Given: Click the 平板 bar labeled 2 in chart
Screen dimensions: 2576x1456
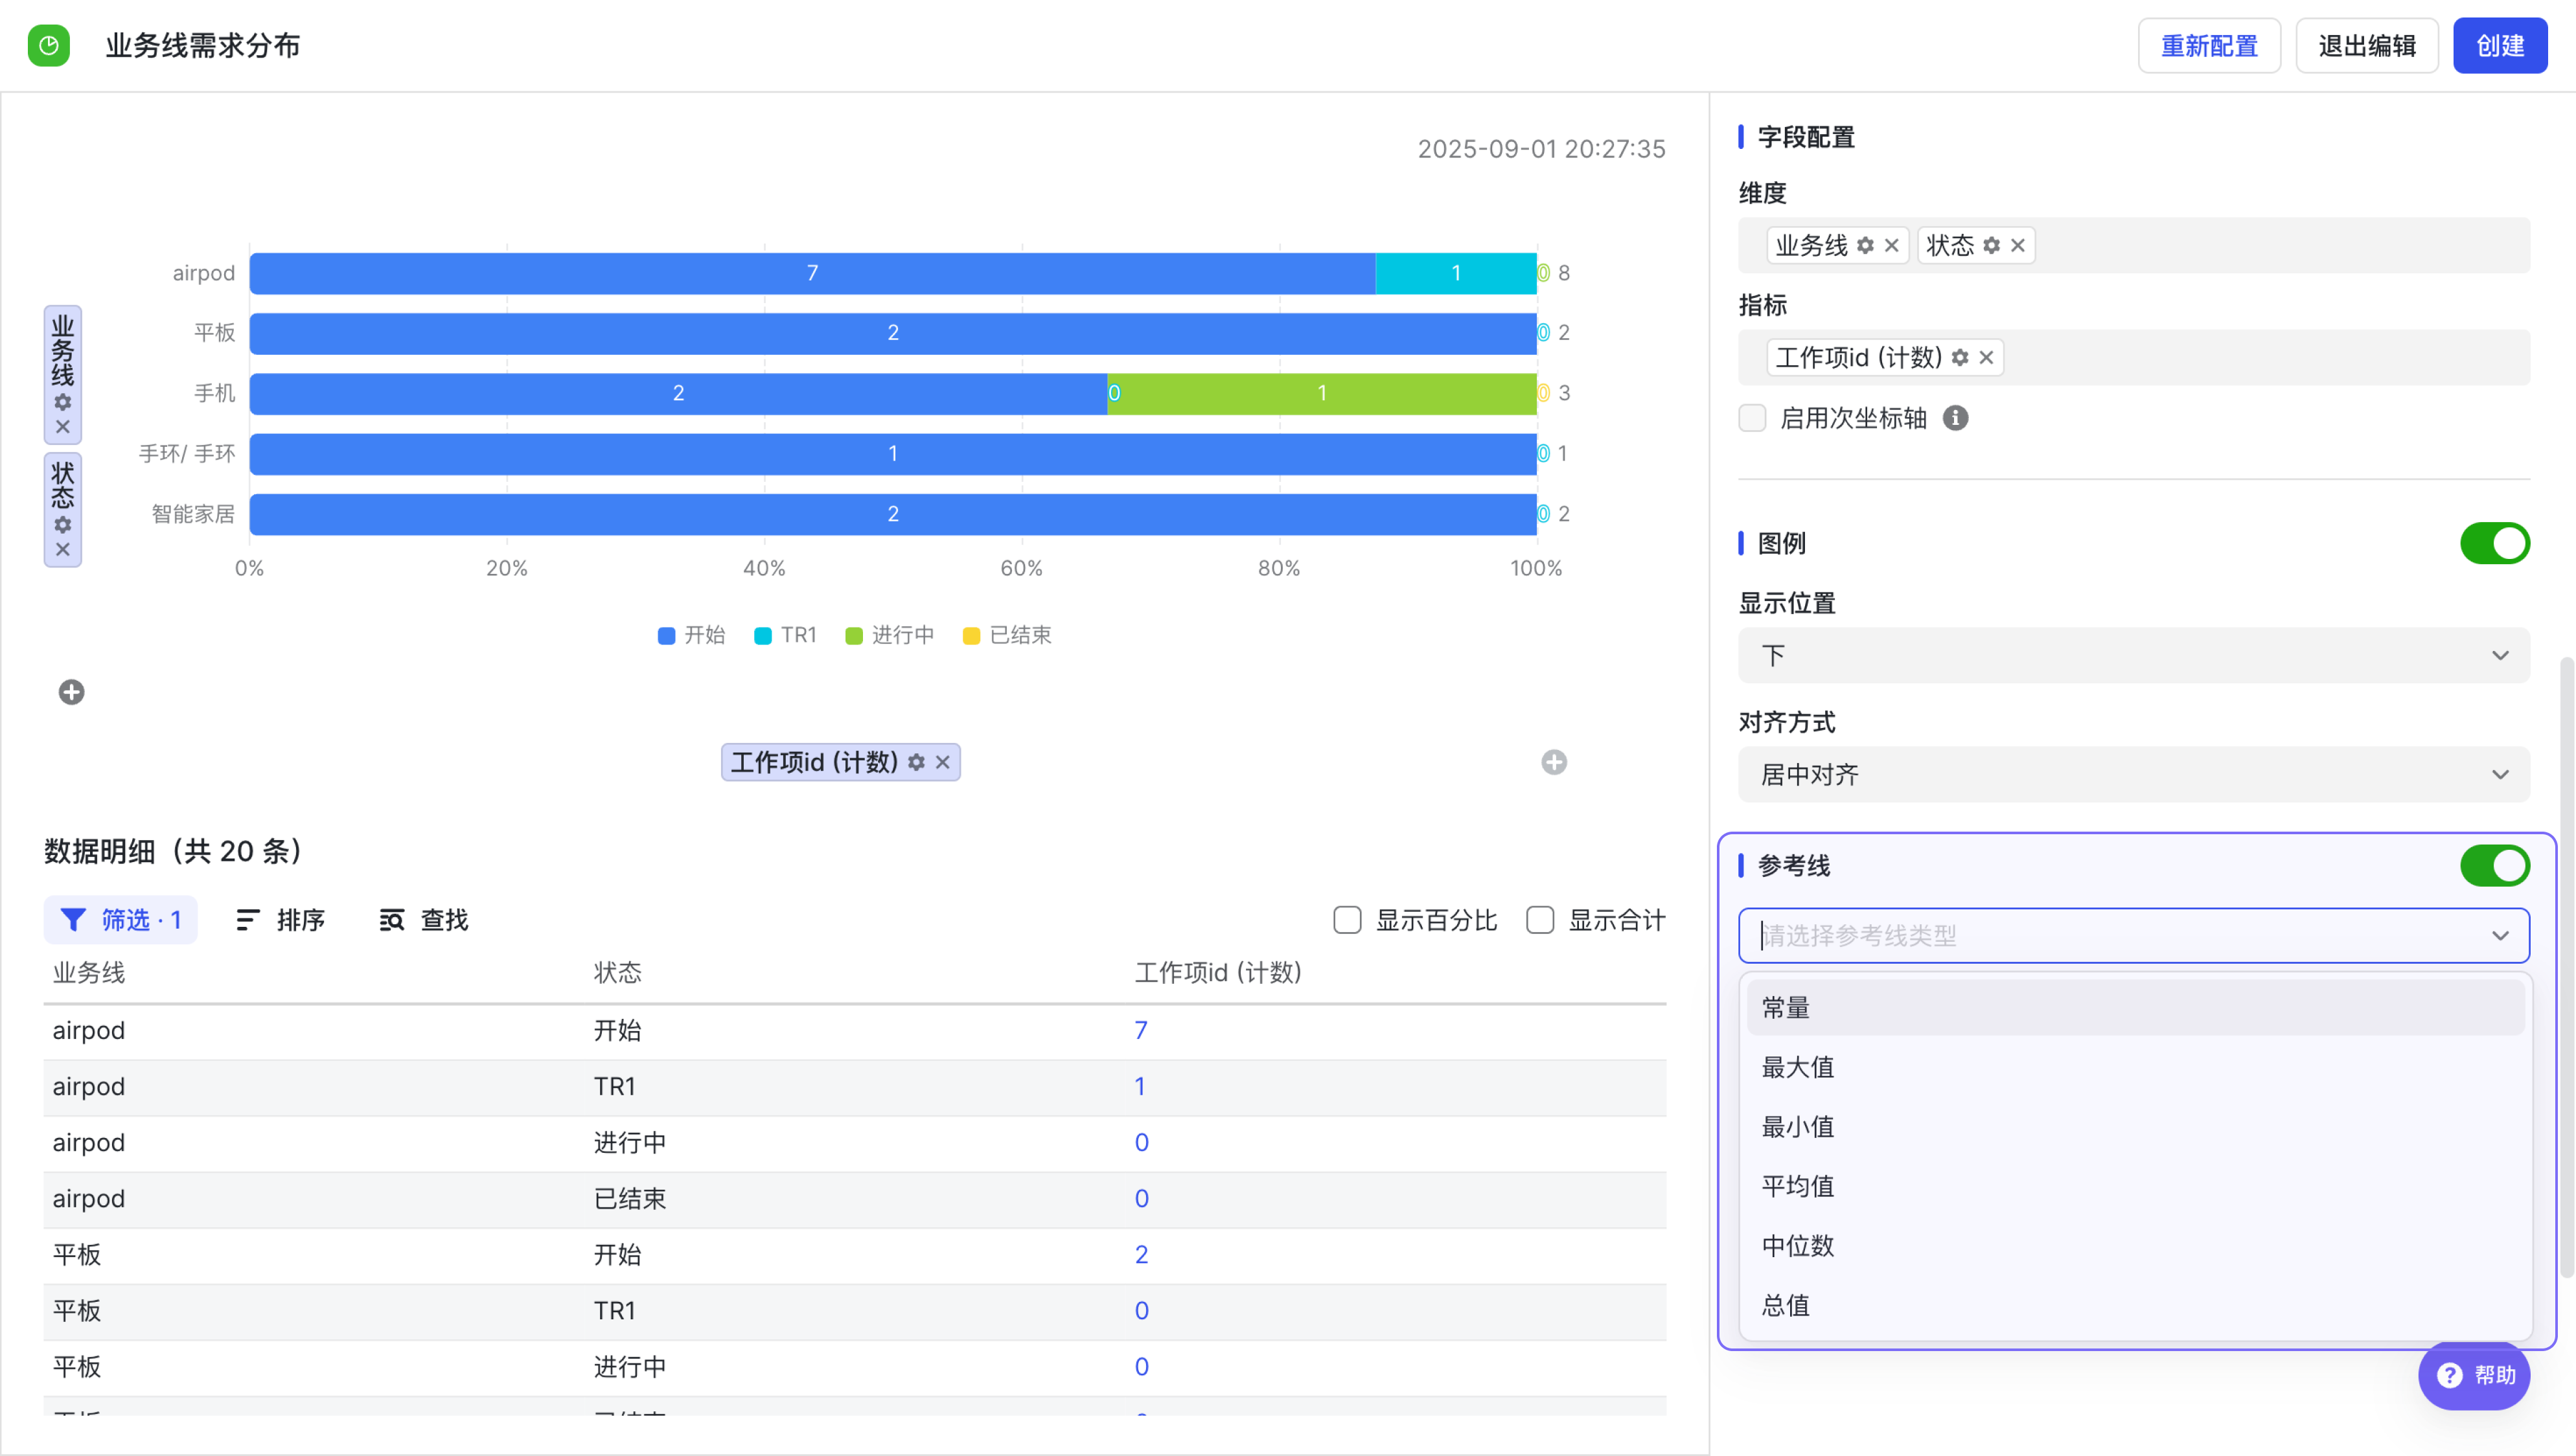Looking at the screenshot, I should pyautogui.click(x=893, y=333).
